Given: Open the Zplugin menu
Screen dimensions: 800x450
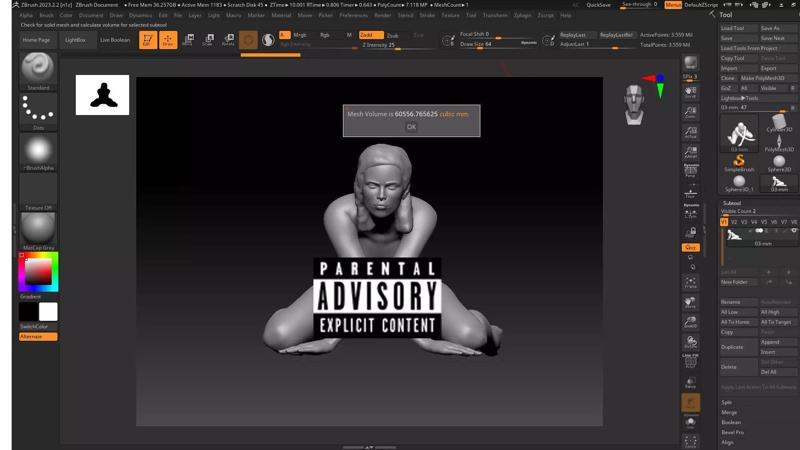Looking at the screenshot, I should 523,16.
